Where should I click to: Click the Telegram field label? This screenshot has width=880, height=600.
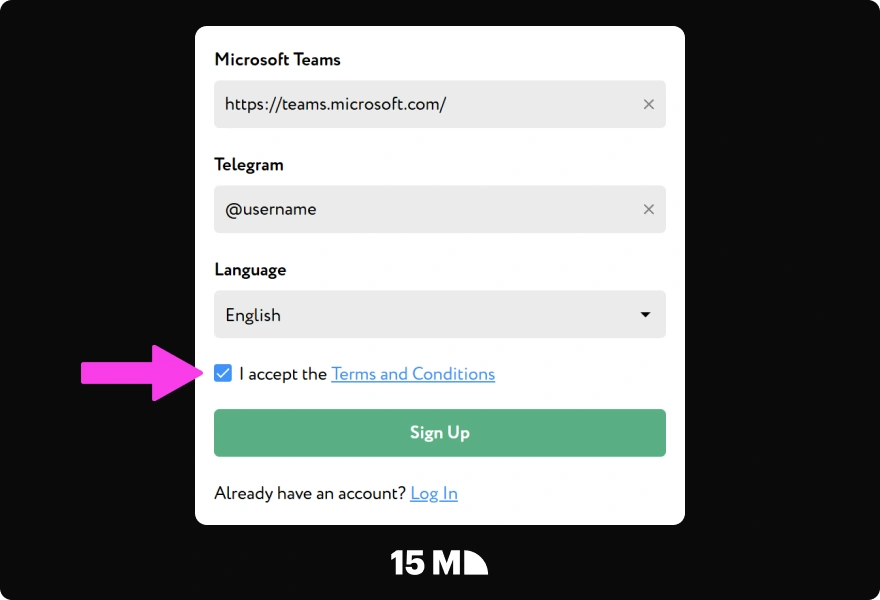[249, 165]
